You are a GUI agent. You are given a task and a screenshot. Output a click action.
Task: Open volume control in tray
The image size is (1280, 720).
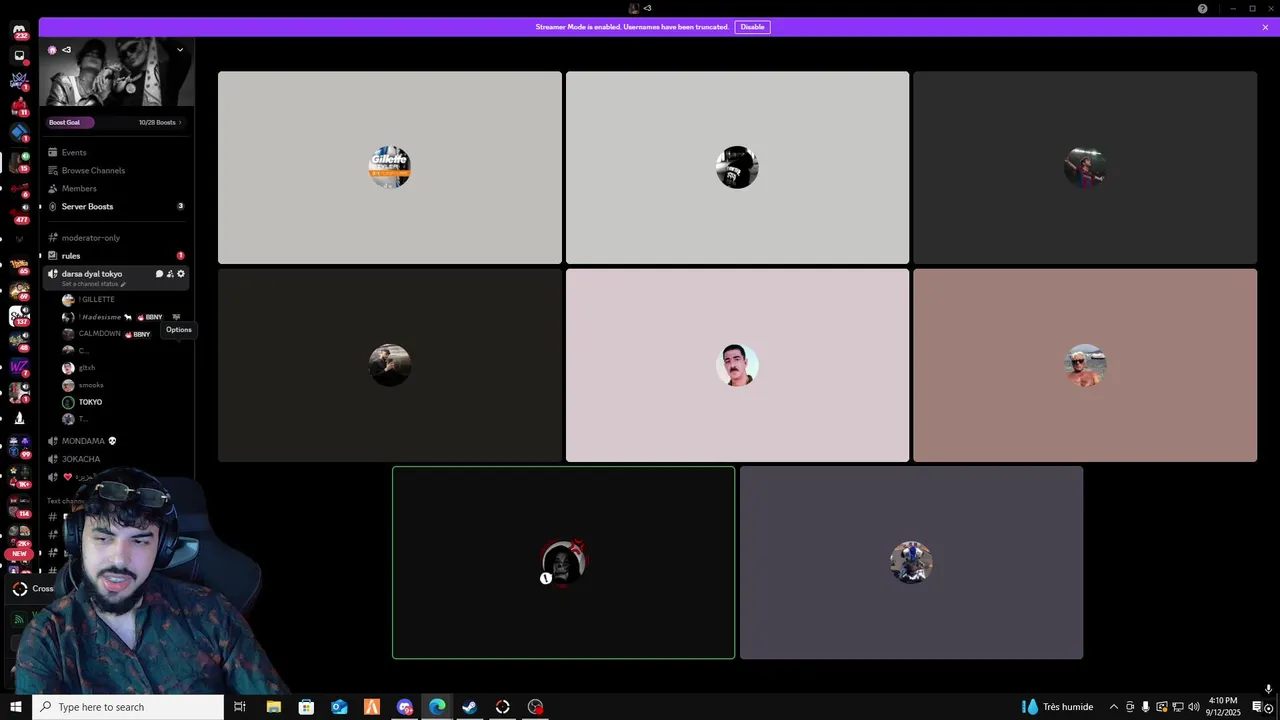click(1193, 707)
